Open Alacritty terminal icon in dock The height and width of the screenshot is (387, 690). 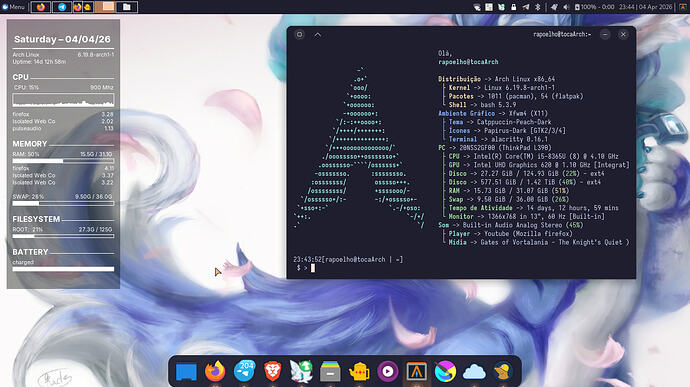click(x=416, y=372)
